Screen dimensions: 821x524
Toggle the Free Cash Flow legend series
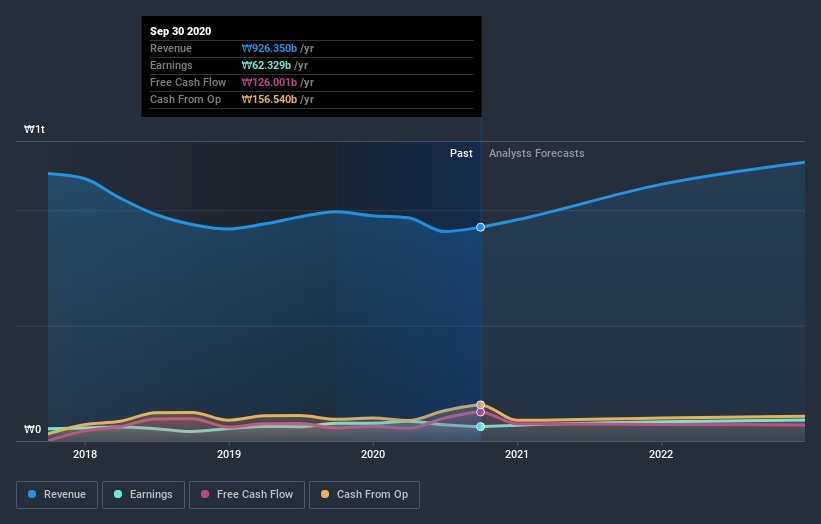pos(247,495)
